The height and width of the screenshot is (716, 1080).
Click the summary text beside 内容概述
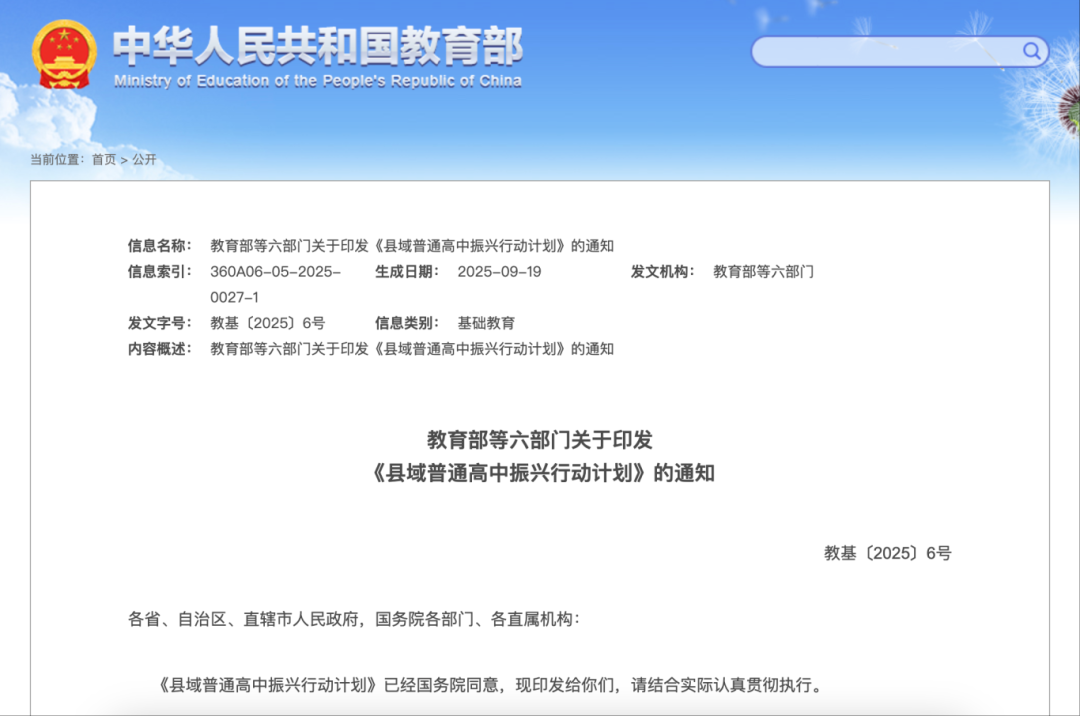[x=411, y=349]
